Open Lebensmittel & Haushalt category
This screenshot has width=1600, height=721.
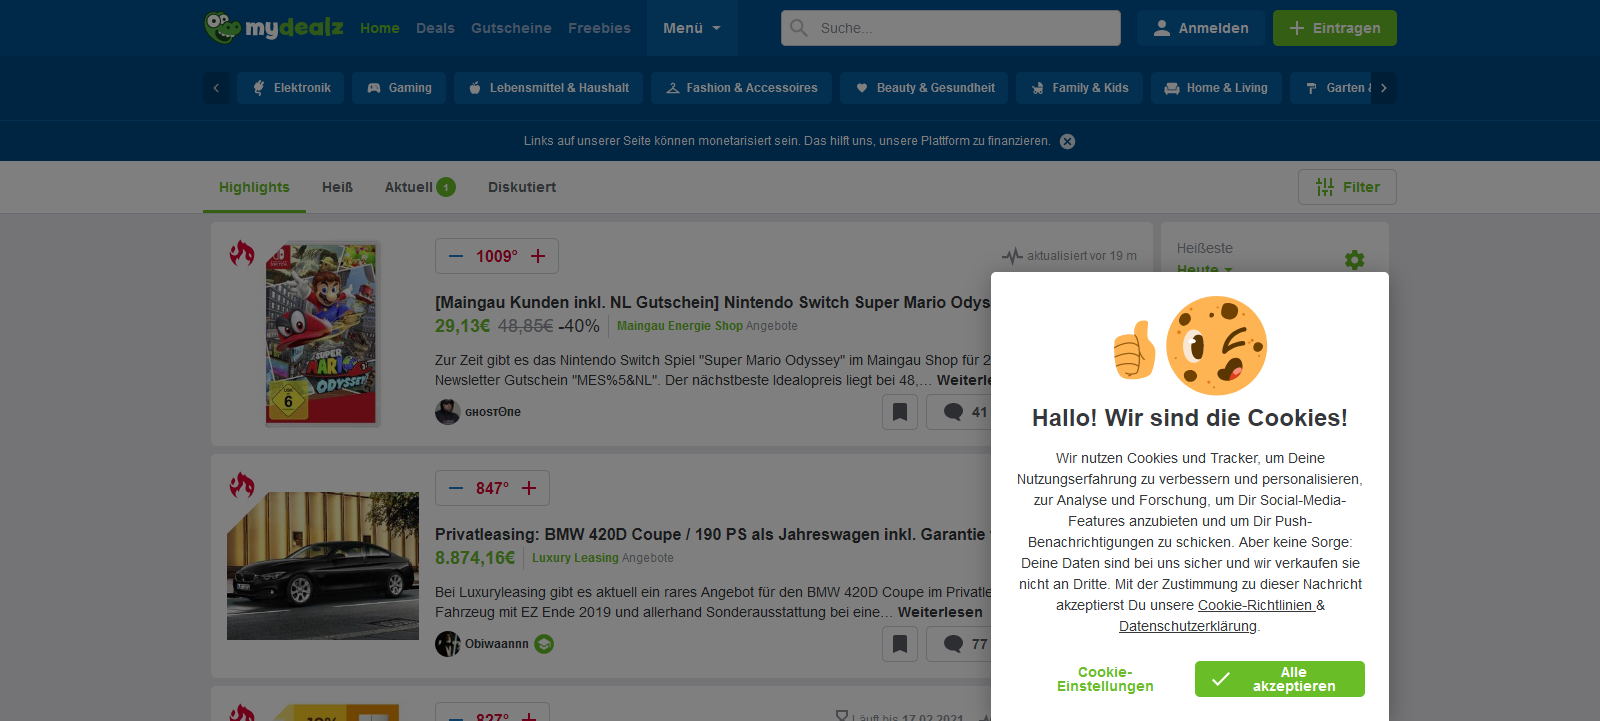pos(549,88)
